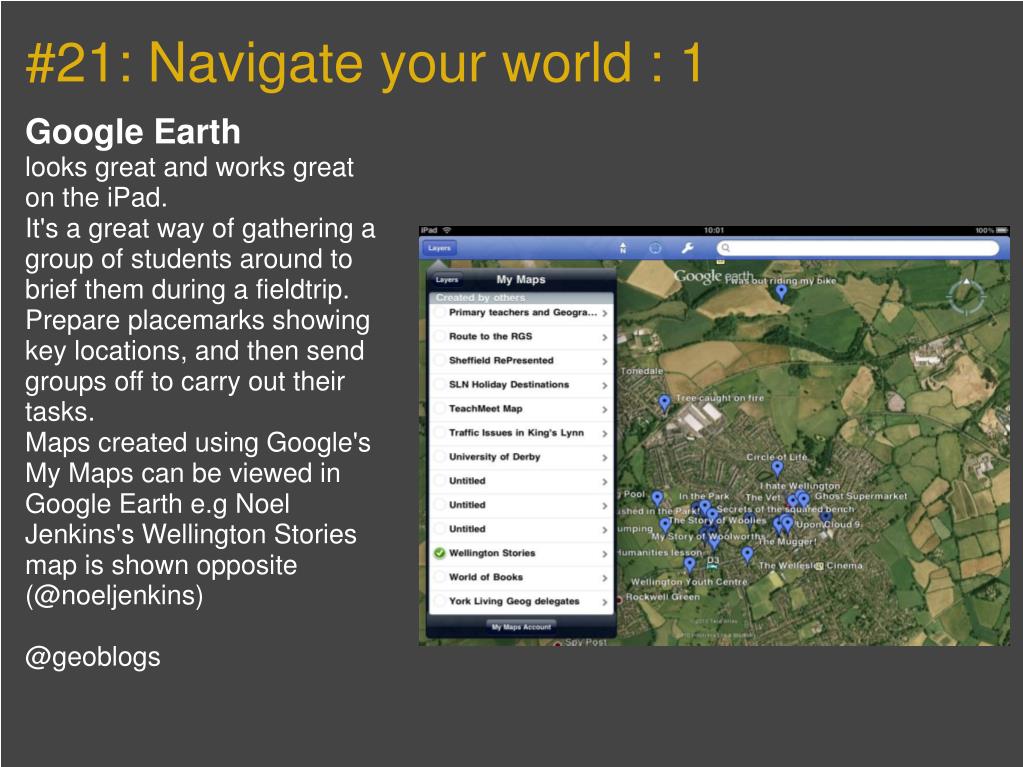Tick the 'York Living Geog delegates' checkbox
Viewport: 1023px width, 767px height.
(440, 601)
